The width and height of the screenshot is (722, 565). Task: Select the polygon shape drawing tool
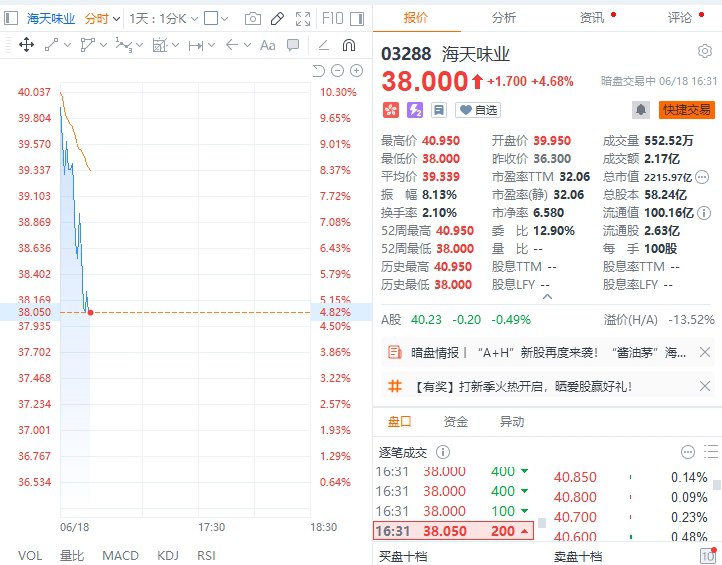pyautogui.click(x=87, y=45)
